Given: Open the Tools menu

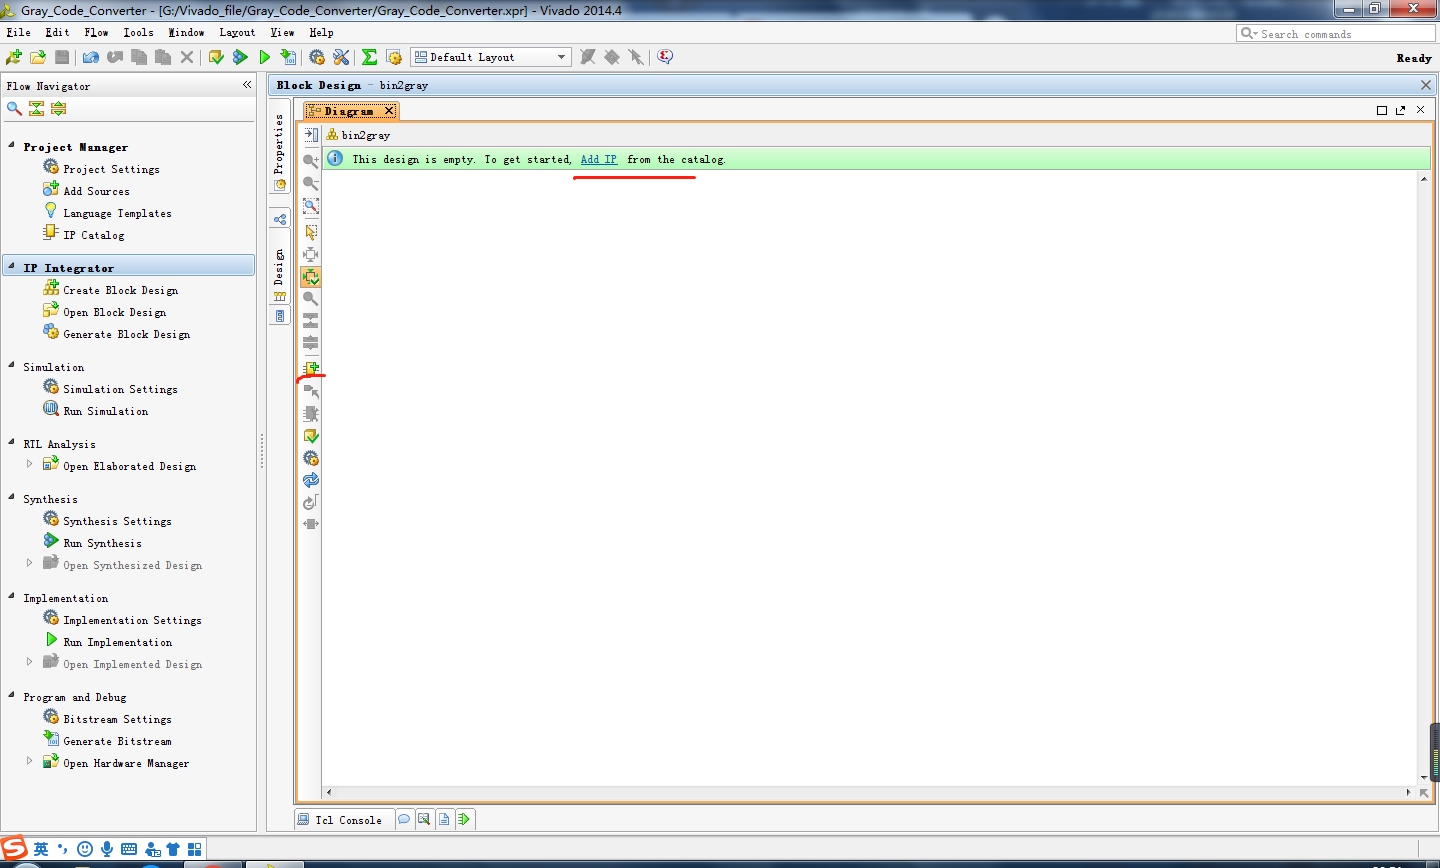Looking at the screenshot, I should [138, 32].
